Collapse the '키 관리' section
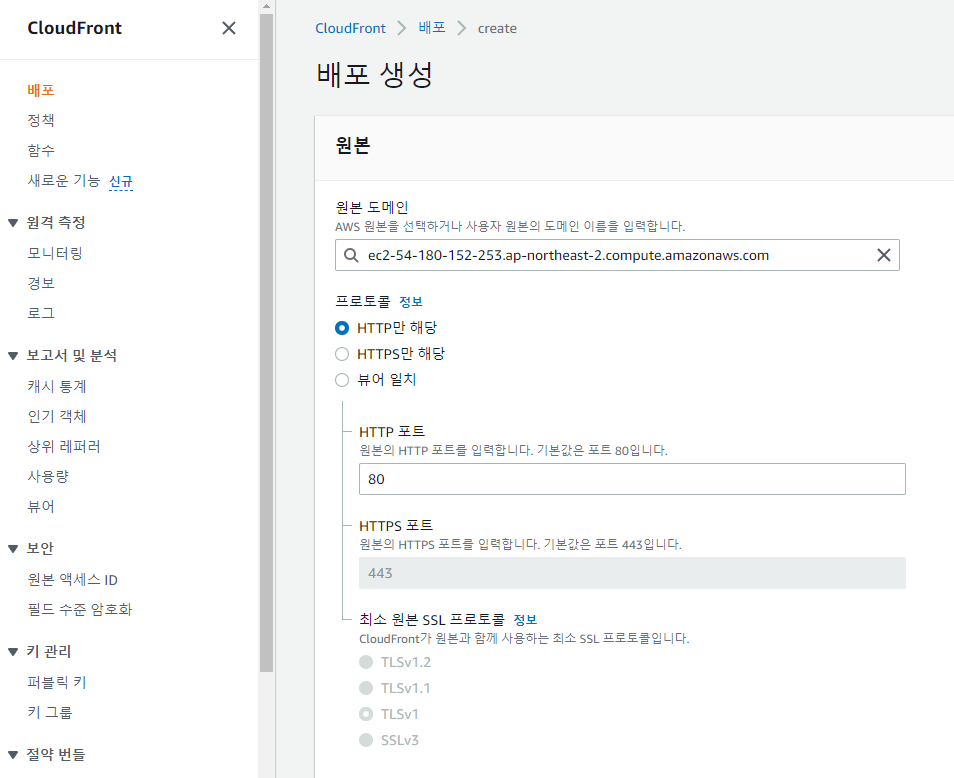954x778 pixels. click(13, 652)
